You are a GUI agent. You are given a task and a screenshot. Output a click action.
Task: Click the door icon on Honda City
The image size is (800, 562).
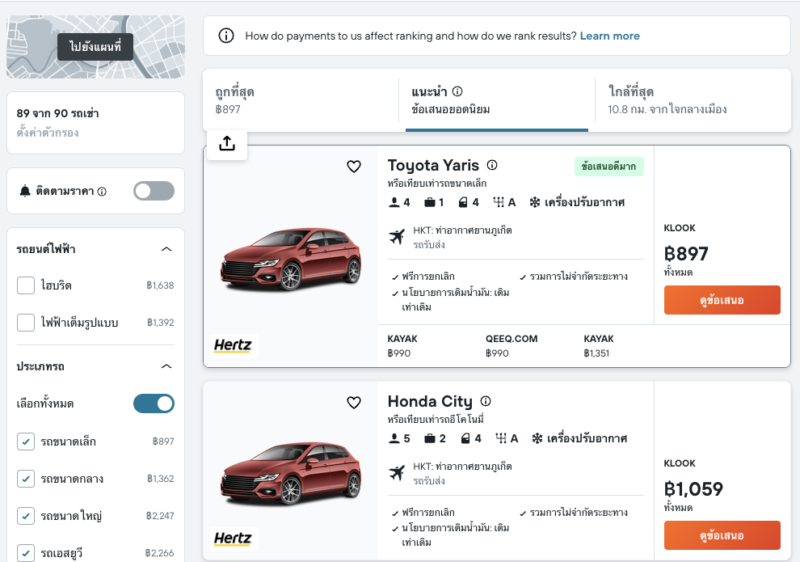[x=465, y=439]
